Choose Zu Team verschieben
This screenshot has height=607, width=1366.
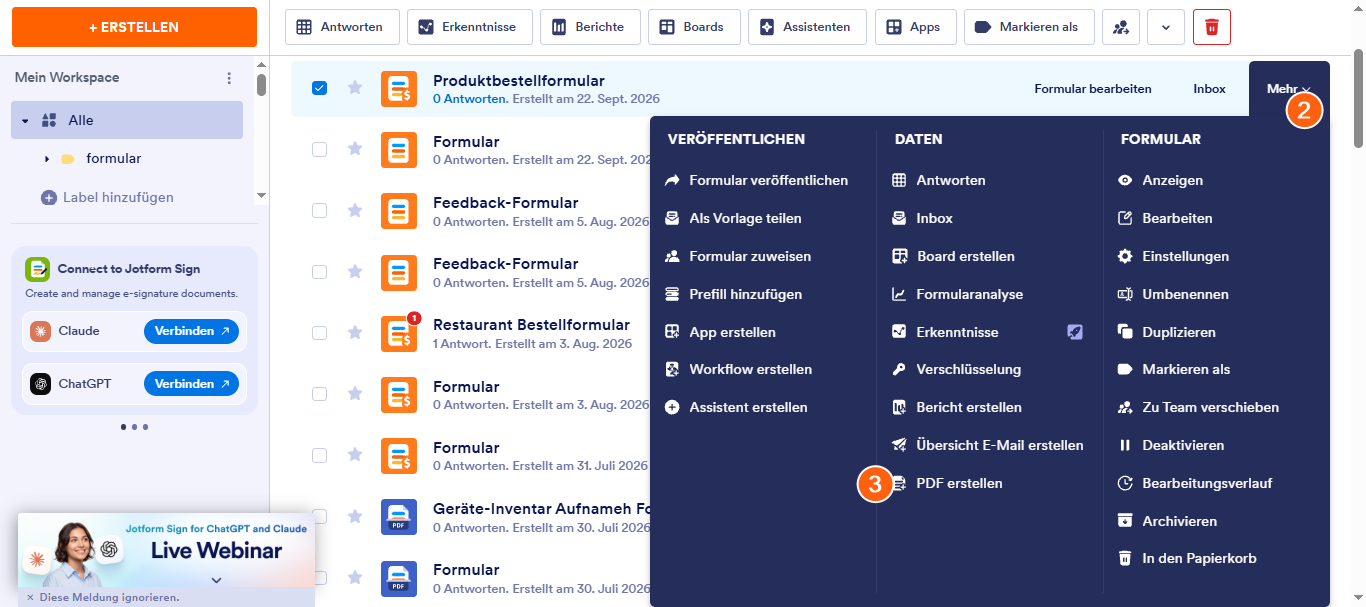1198,407
